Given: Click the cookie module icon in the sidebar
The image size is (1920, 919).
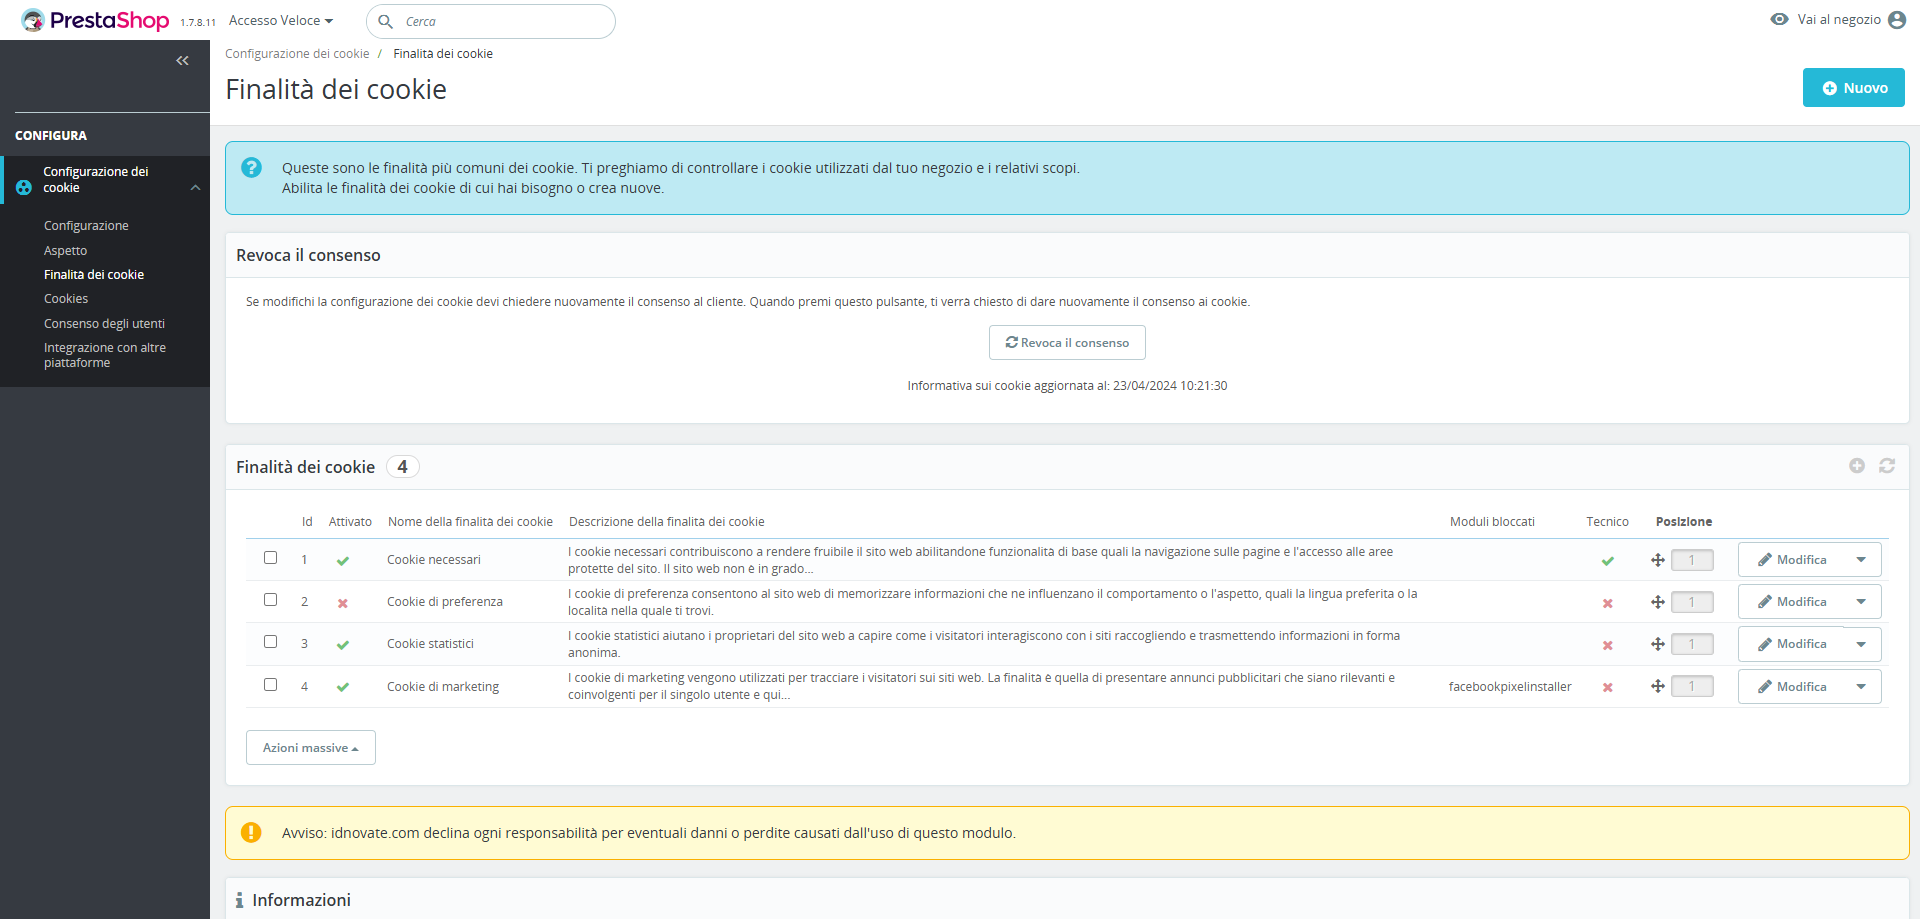Looking at the screenshot, I should (x=24, y=187).
